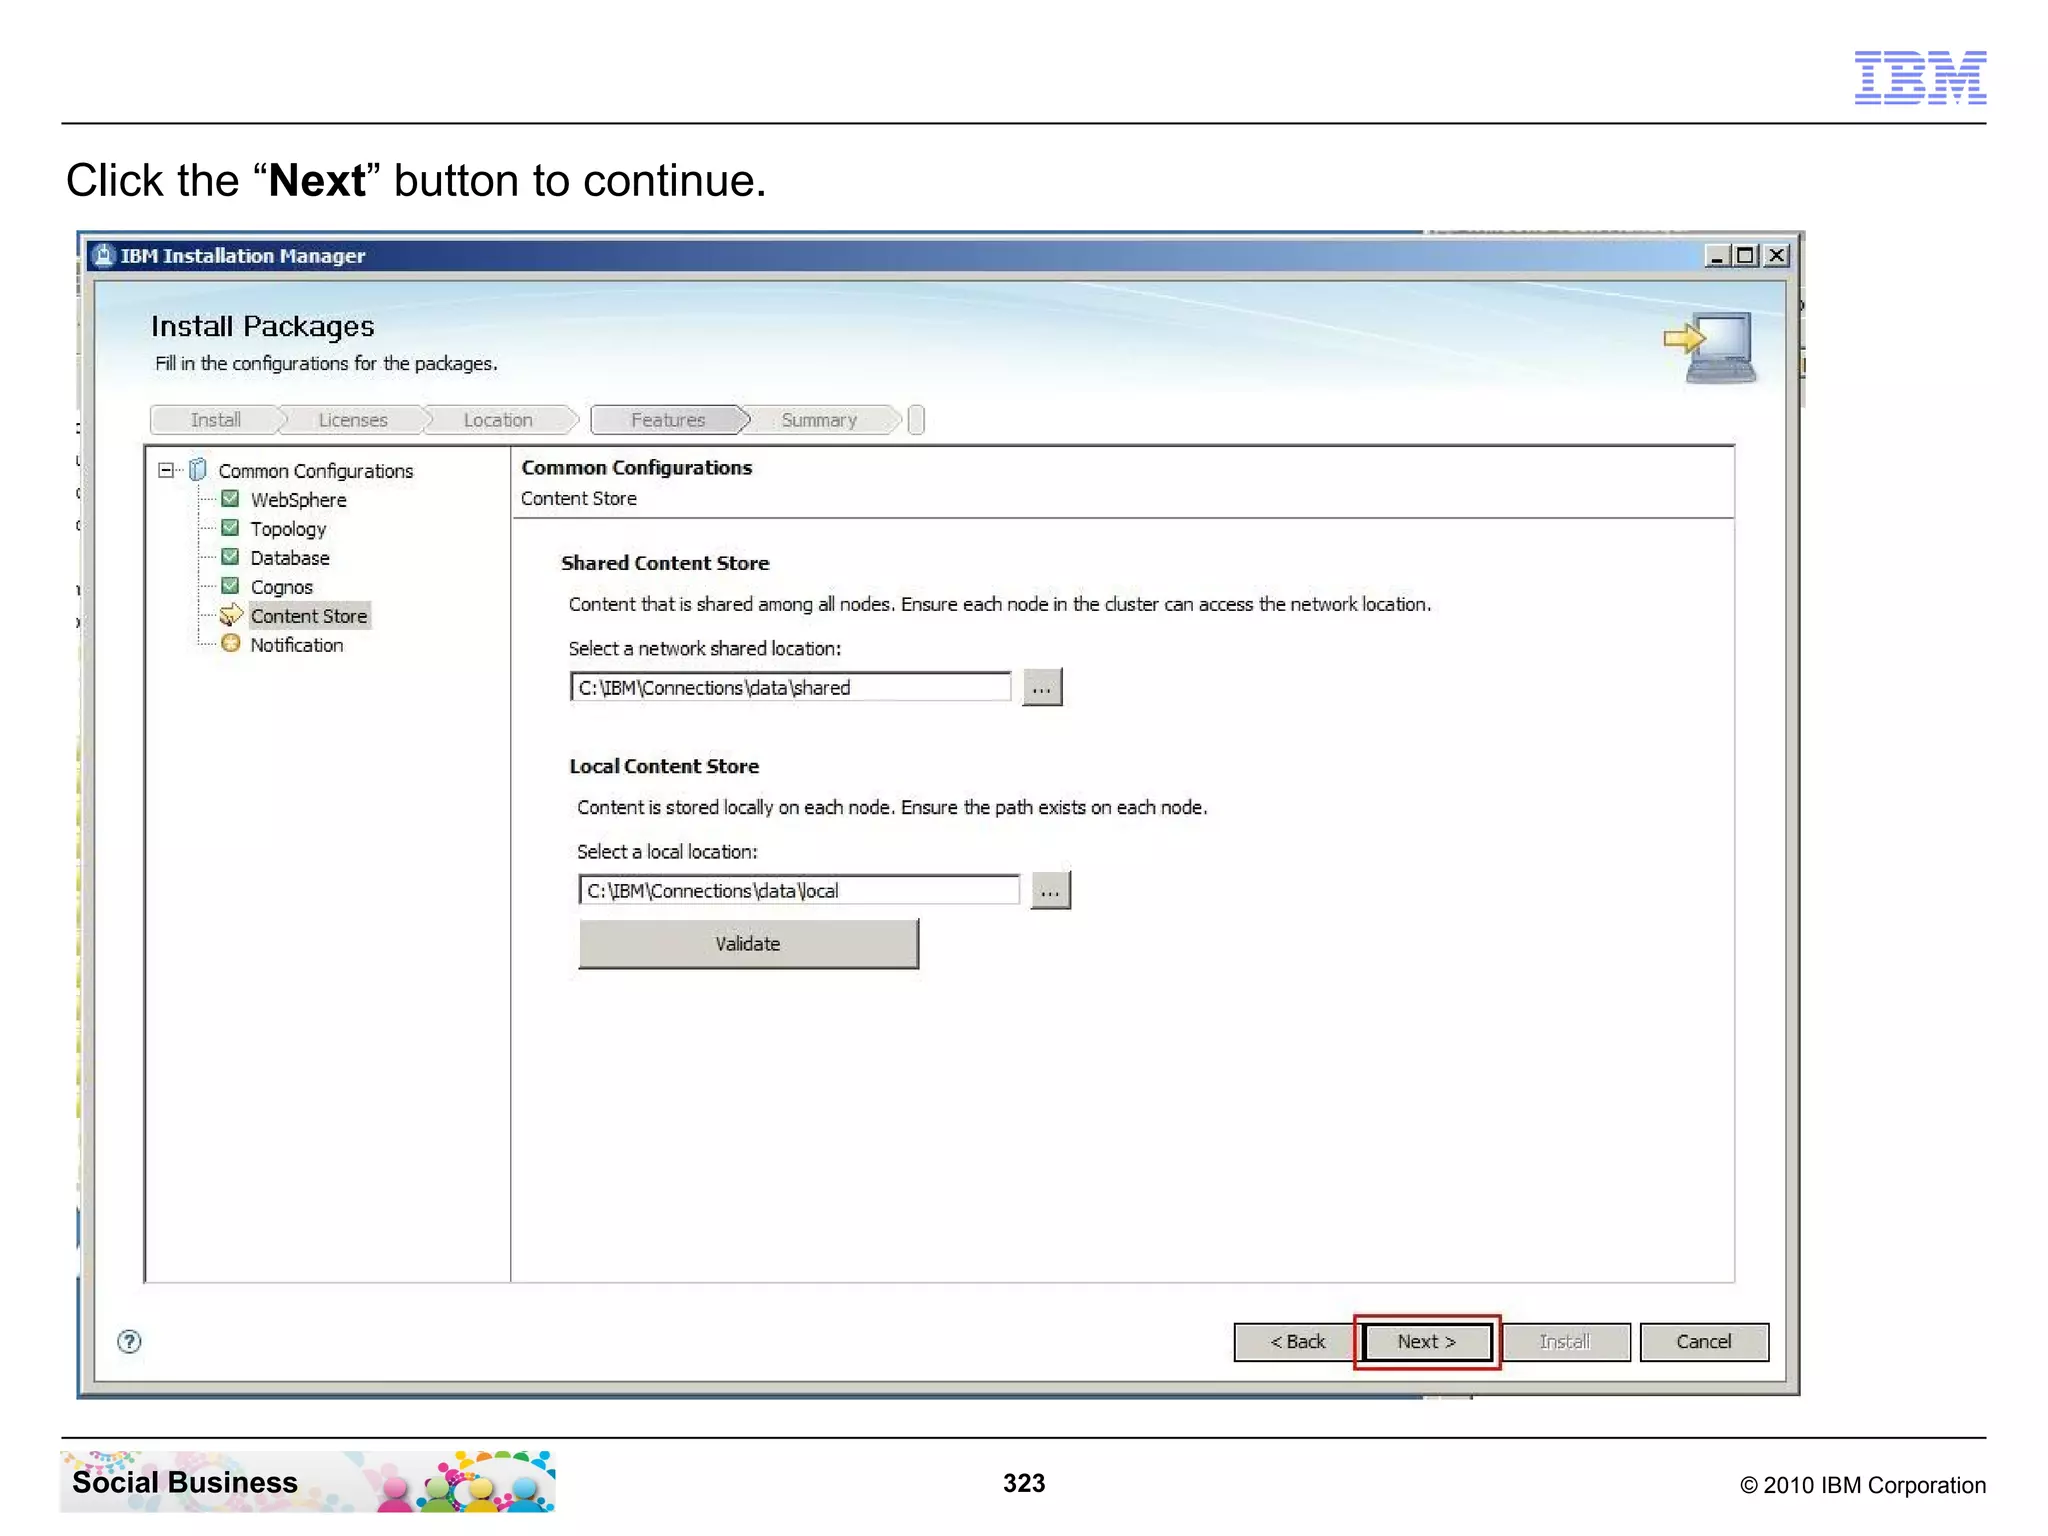
Task: Go to the Features wizard step
Action: coord(668,420)
